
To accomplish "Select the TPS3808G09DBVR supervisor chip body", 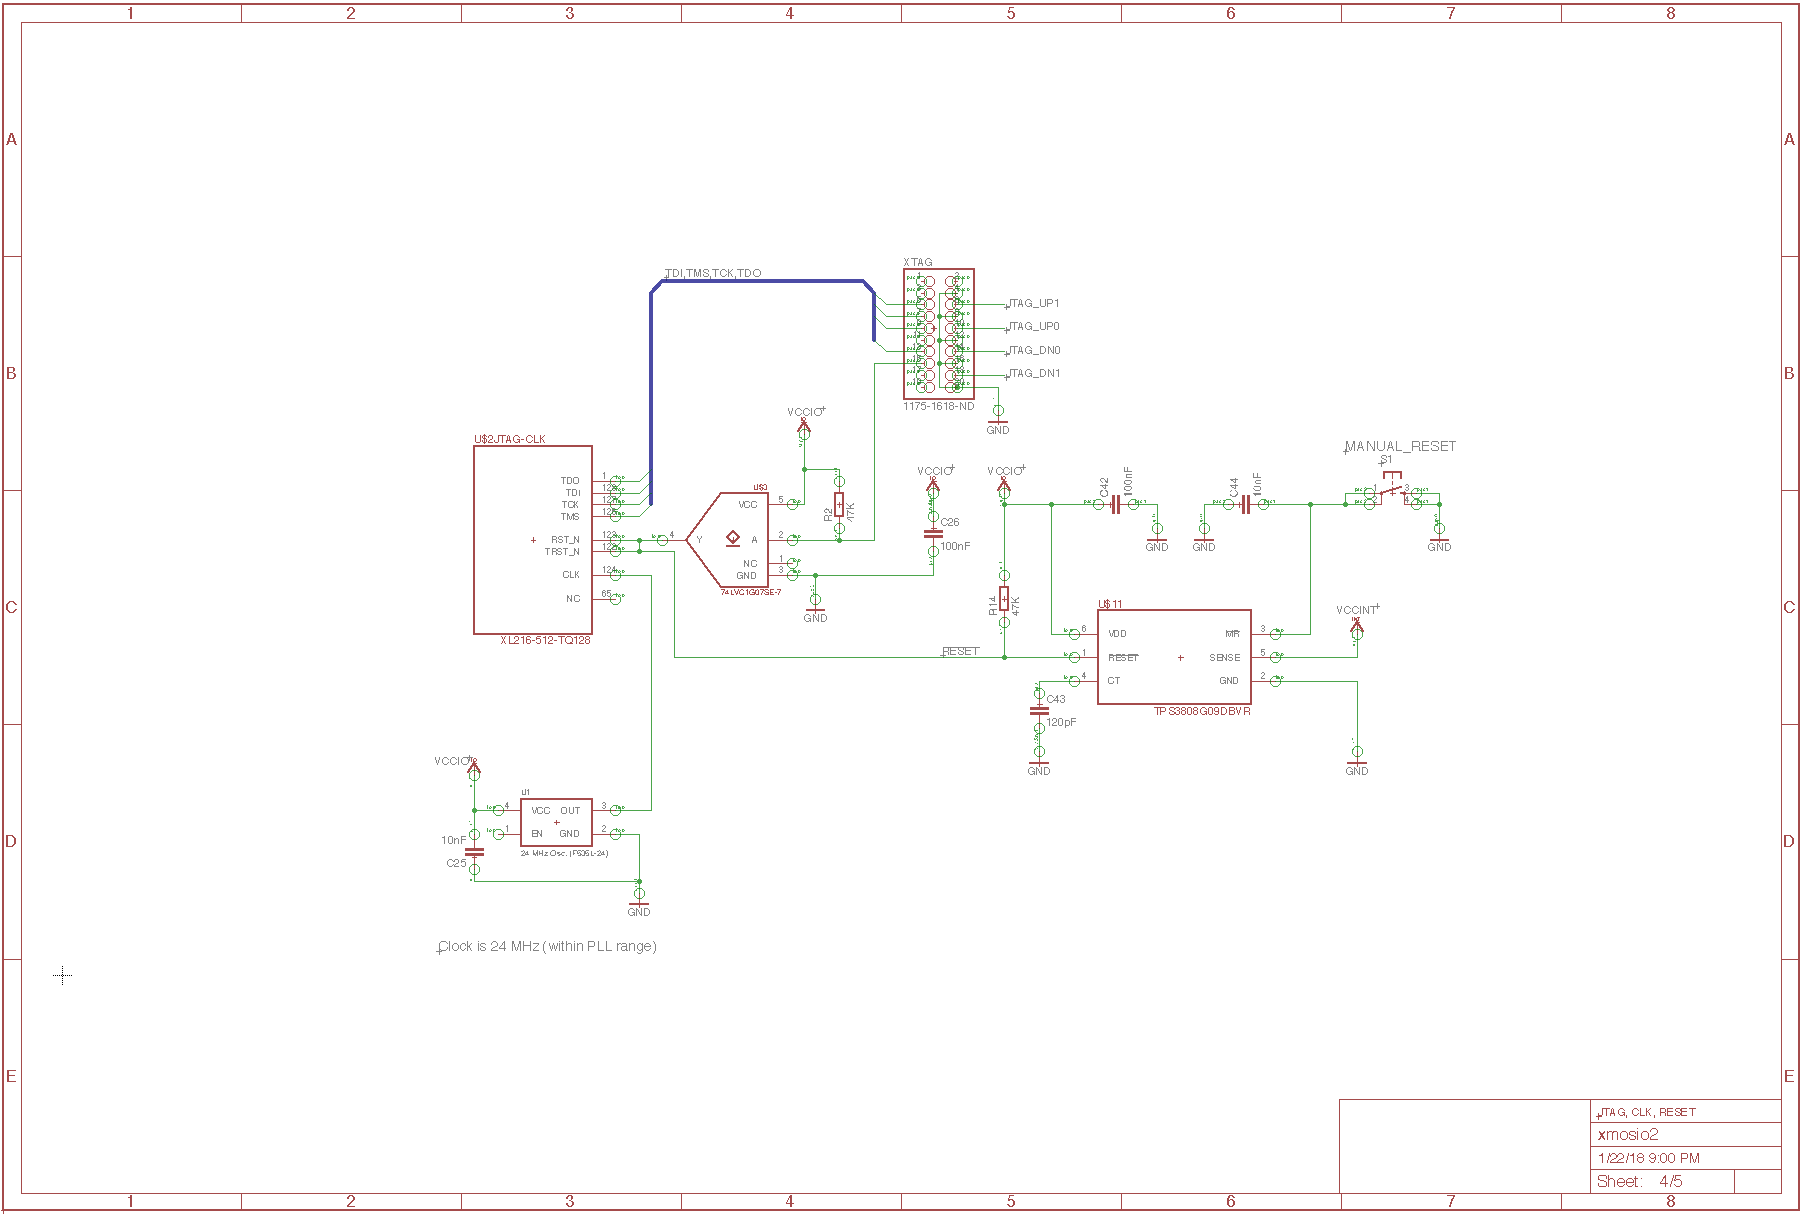I will tap(1174, 657).
